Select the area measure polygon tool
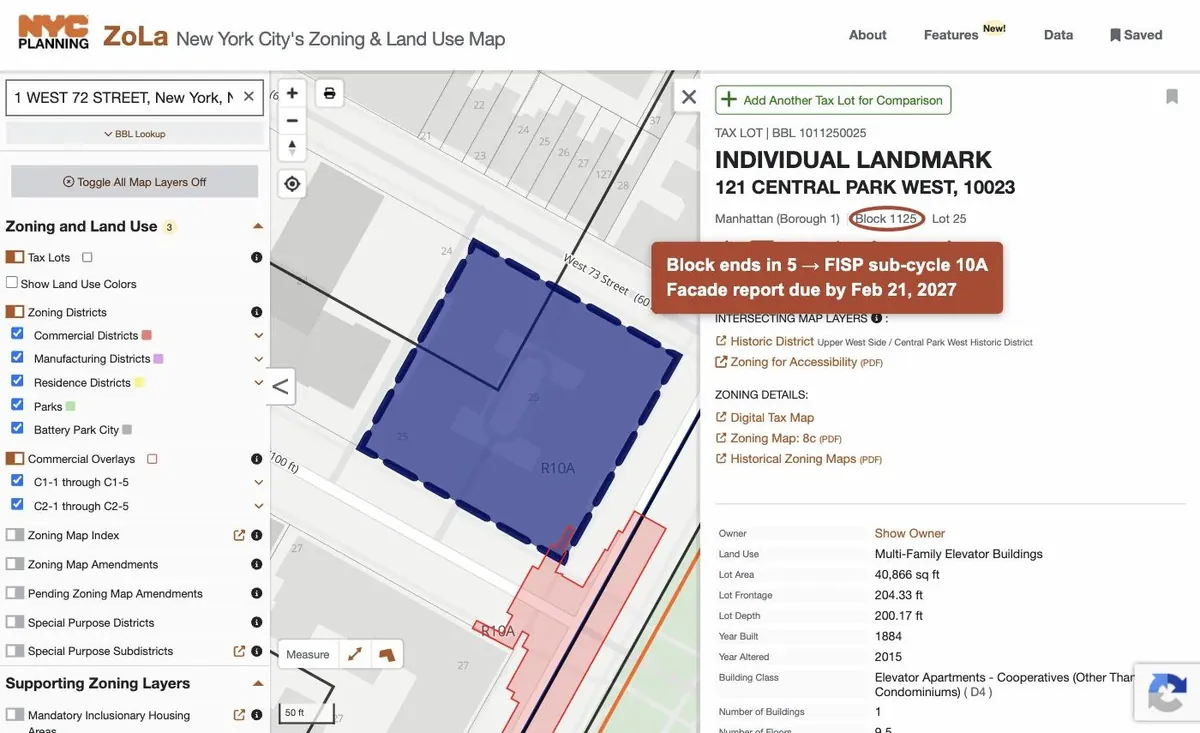 click(386, 654)
